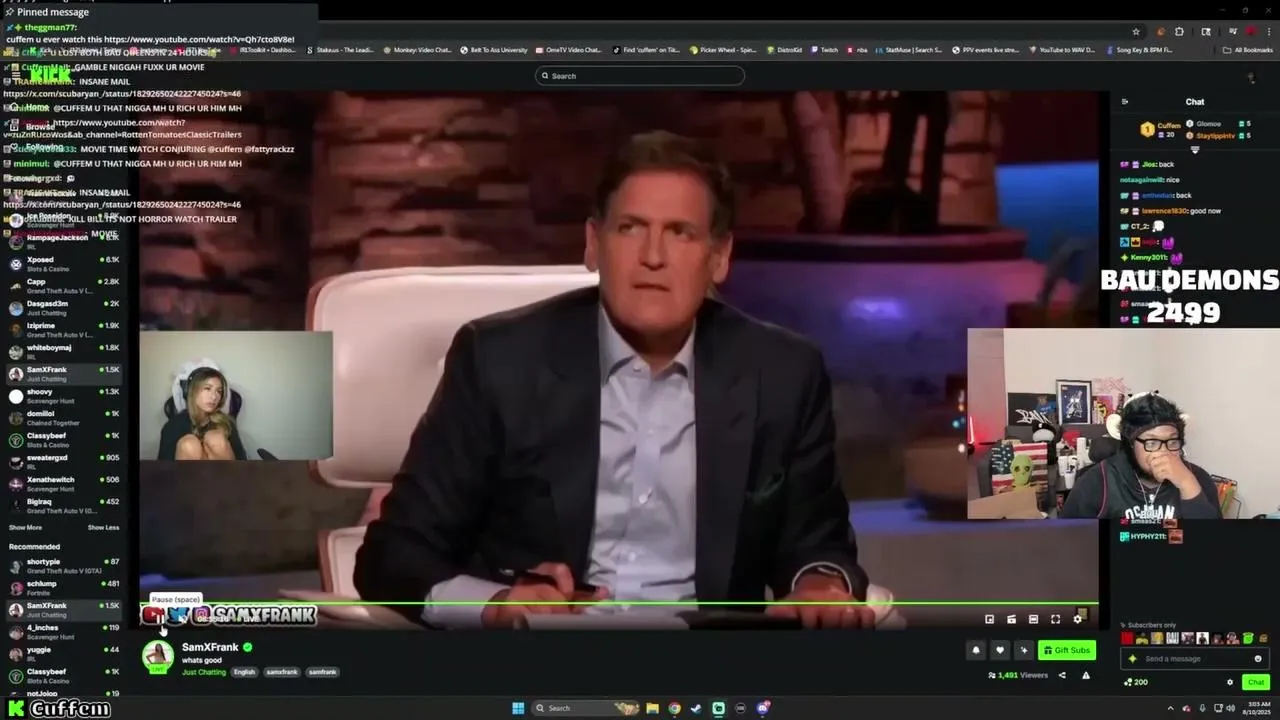Open the player settings gear
Viewport: 1280px width, 720px height.
pyautogui.click(x=1077, y=619)
